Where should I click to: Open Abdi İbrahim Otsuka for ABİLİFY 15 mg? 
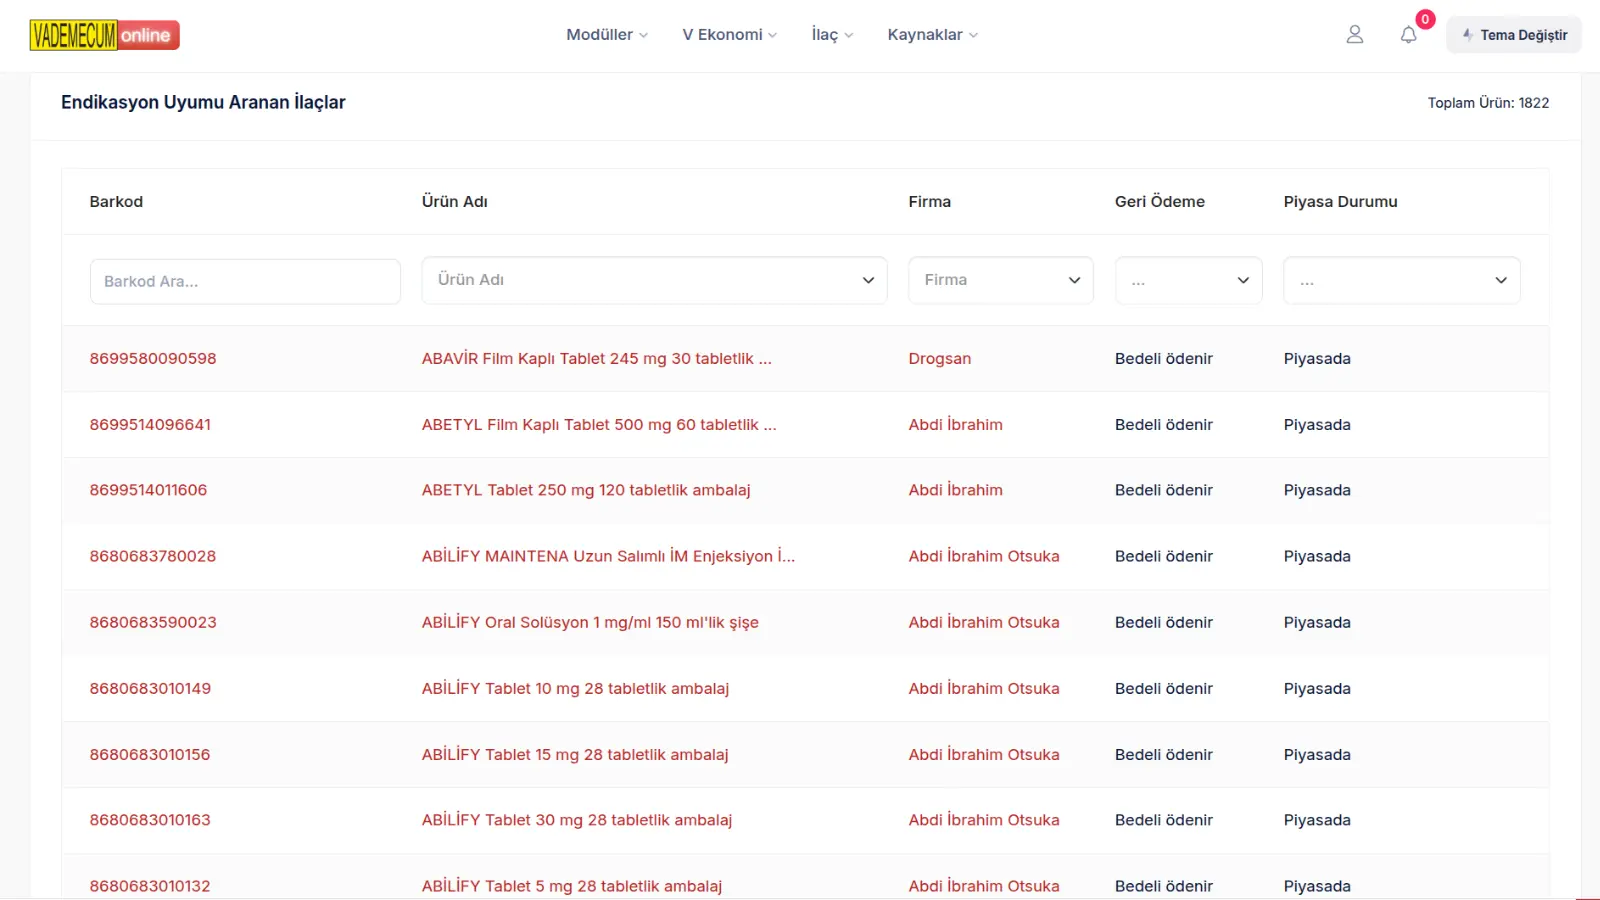pyautogui.click(x=984, y=754)
